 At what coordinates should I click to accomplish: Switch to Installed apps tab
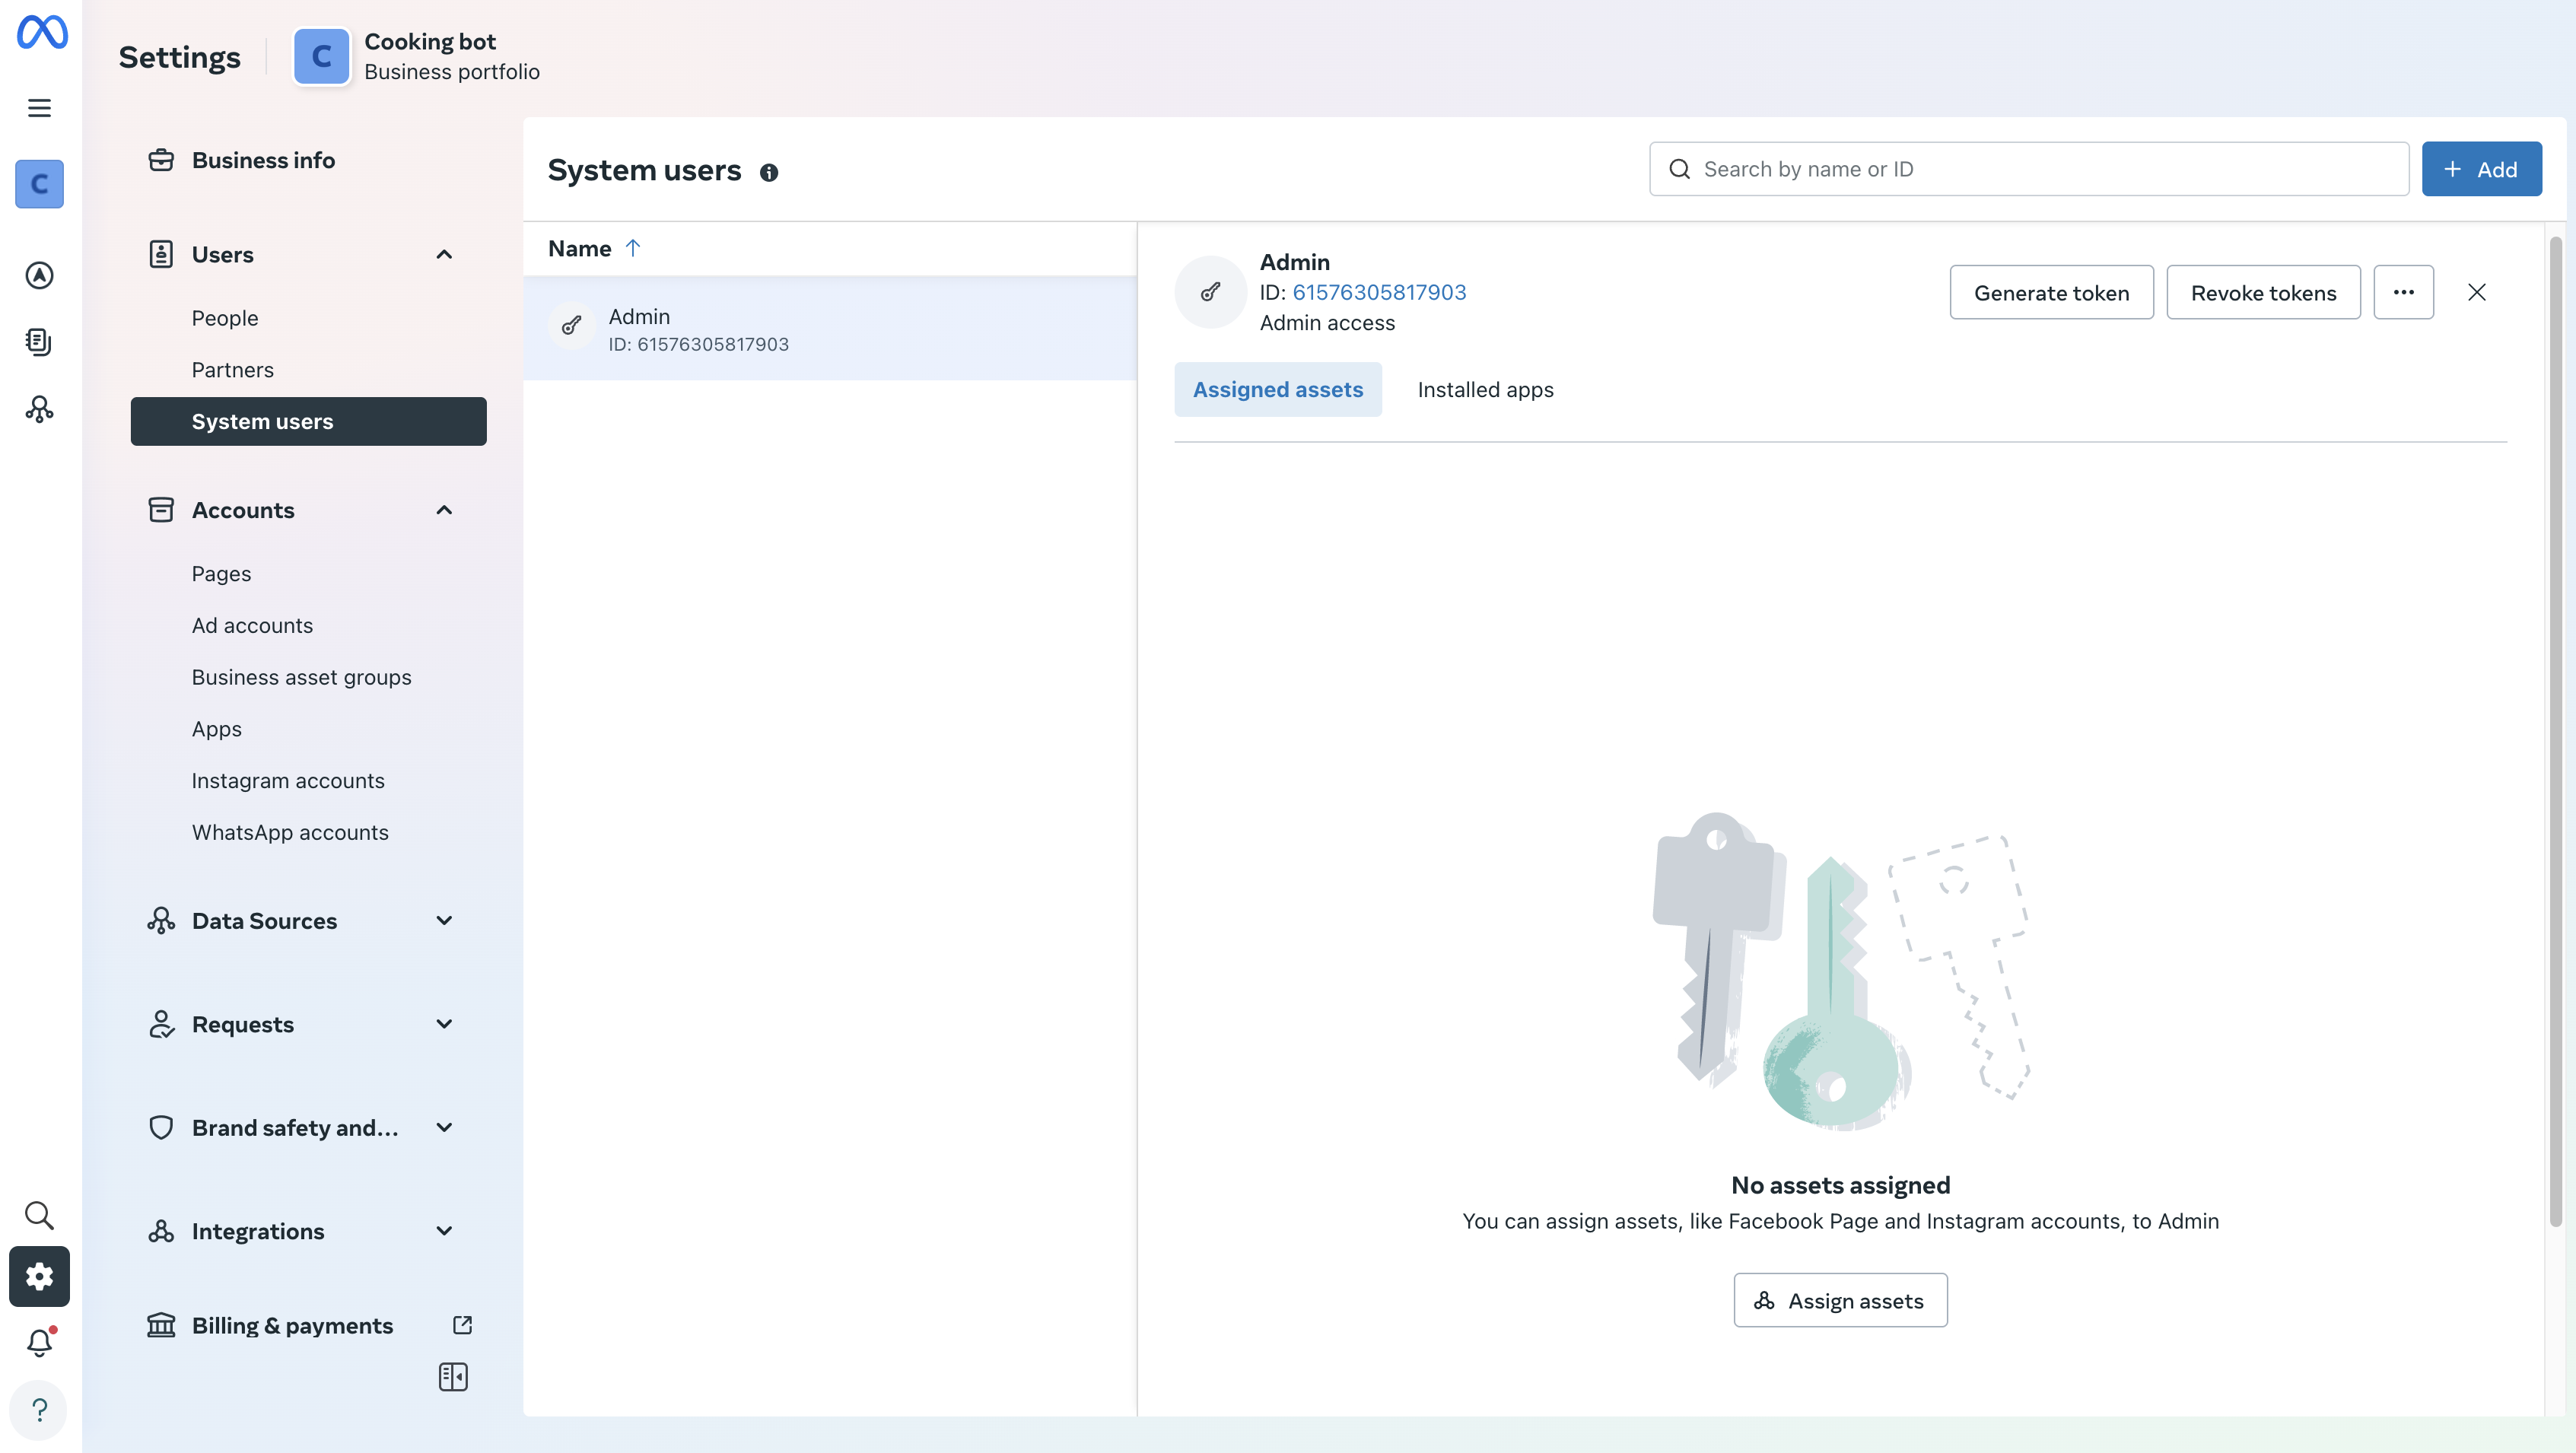(x=1485, y=389)
